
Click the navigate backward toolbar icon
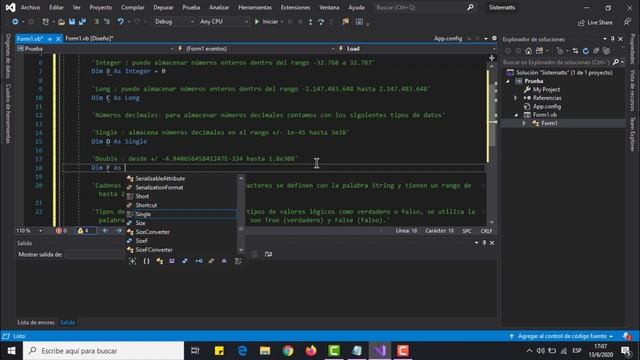15,22
